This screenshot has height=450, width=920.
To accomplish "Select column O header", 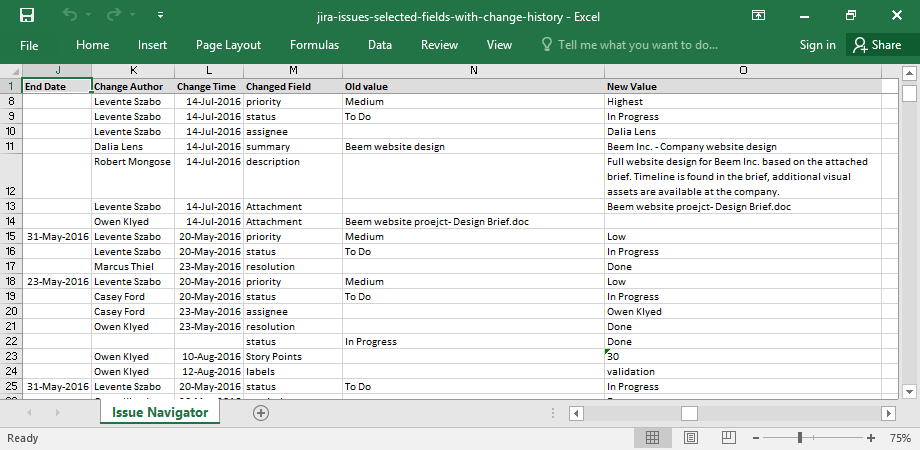I will click(x=743, y=70).
